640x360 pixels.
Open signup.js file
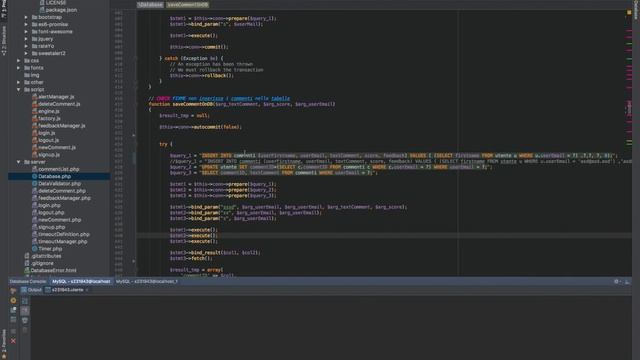[x=46, y=155]
